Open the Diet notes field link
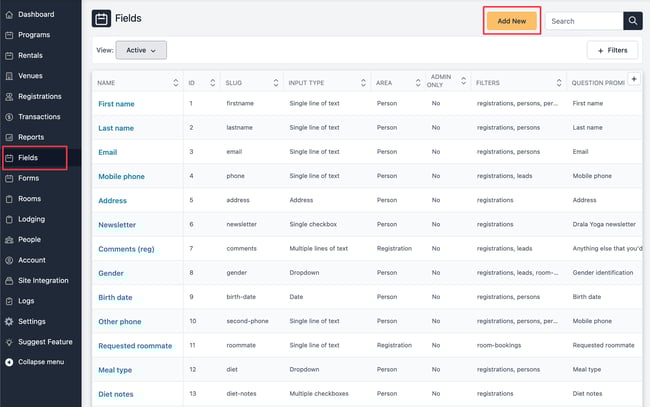Image resolution: width=650 pixels, height=407 pixels. pos(116,394)
